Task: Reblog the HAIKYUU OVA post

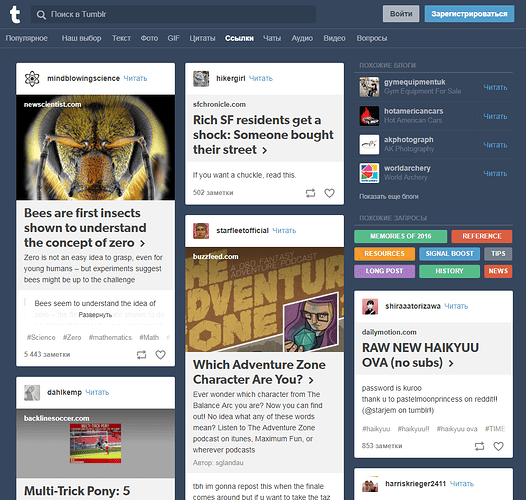Action: (480, 446)
